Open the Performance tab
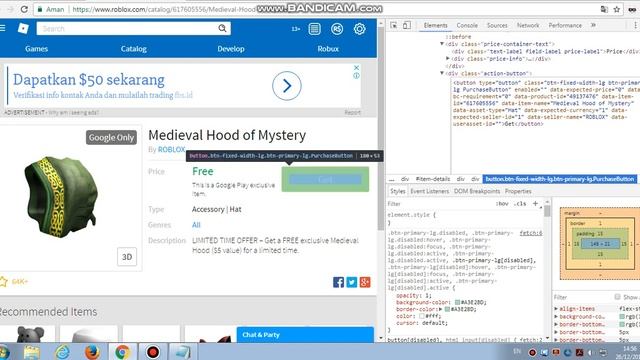The height and width of the screenshot is (360, 640). click(x=565, y=25)
